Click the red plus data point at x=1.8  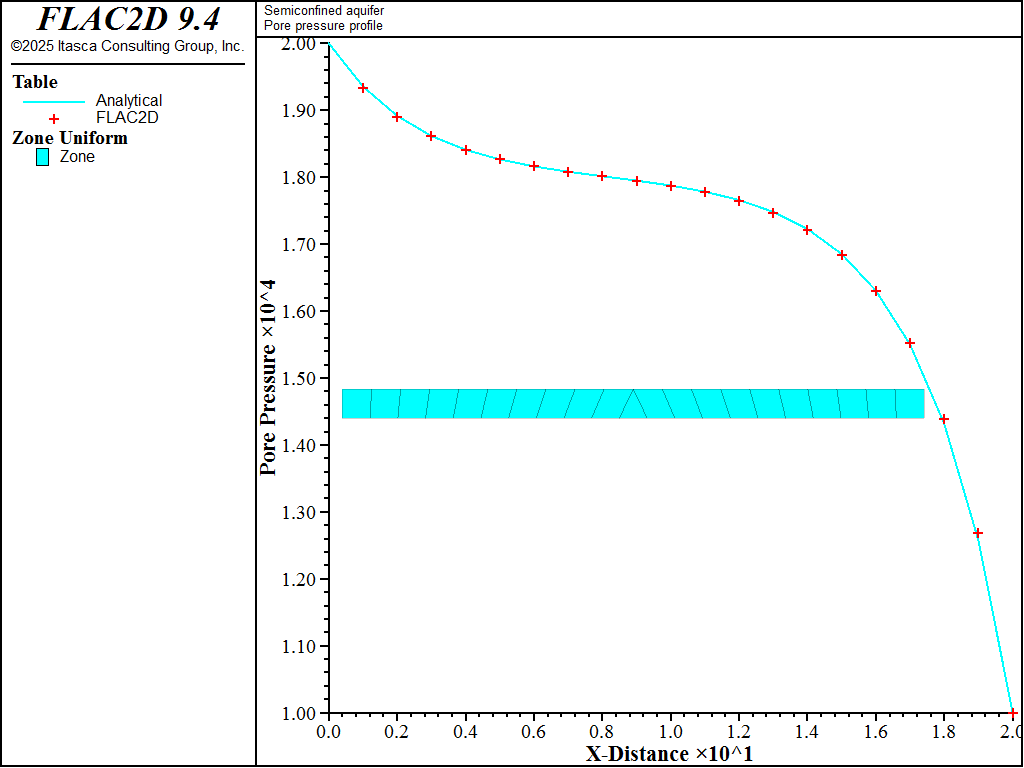944,419
